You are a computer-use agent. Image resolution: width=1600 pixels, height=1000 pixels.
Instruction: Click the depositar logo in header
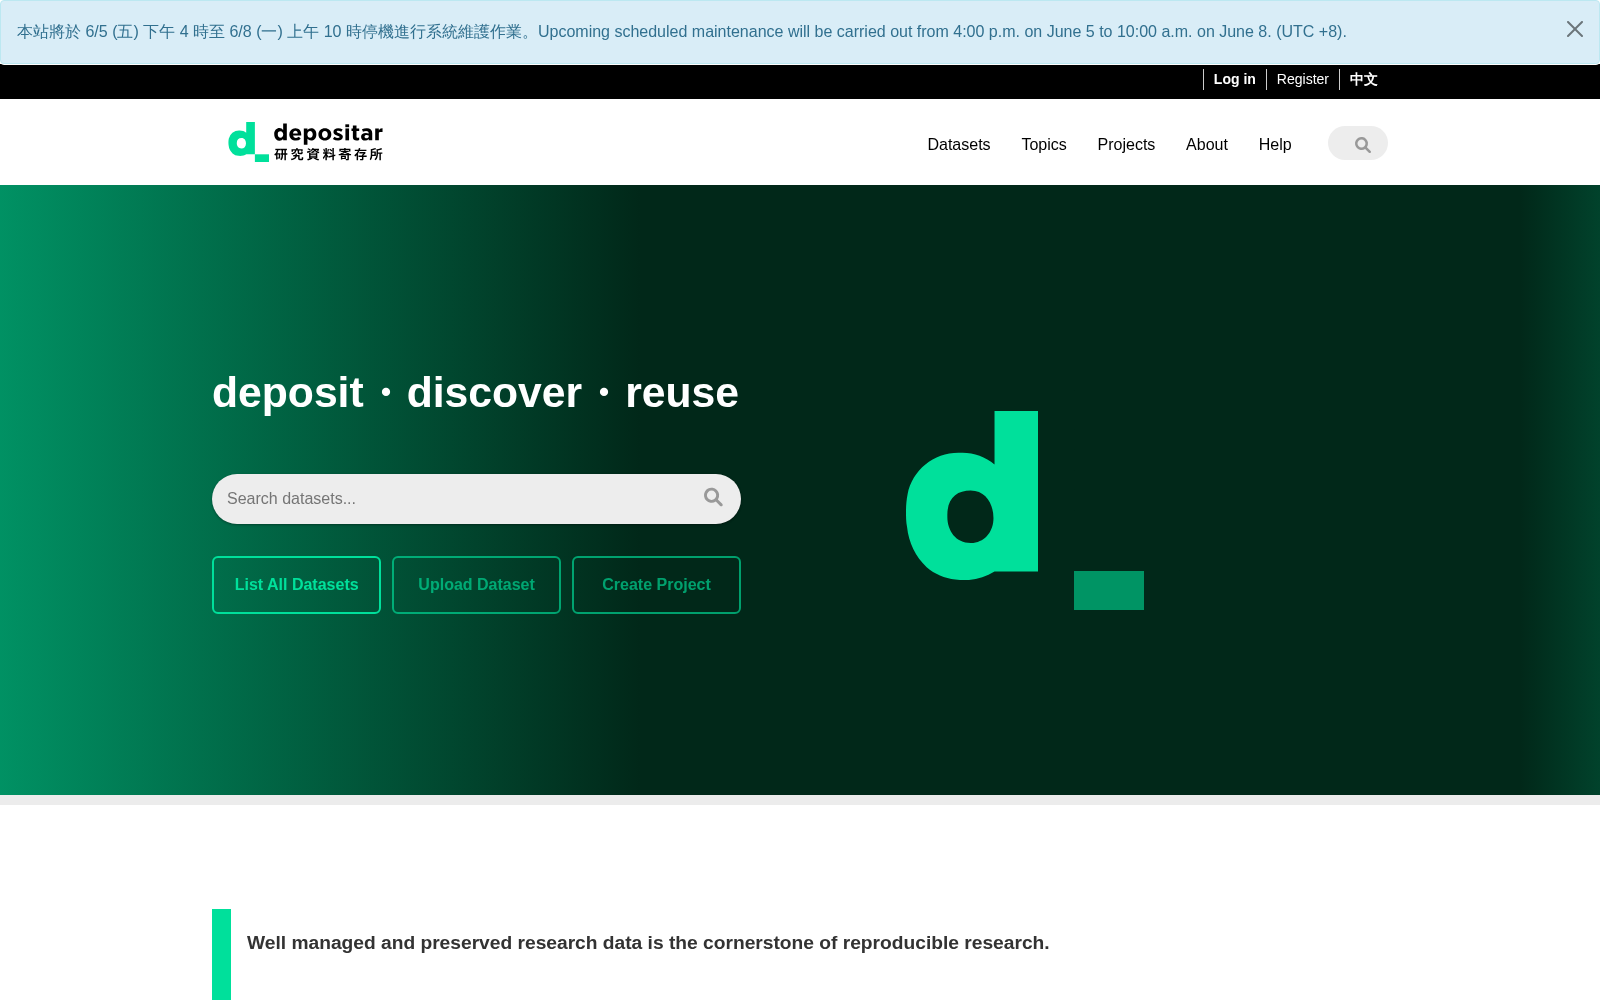[x=305, y=142]
